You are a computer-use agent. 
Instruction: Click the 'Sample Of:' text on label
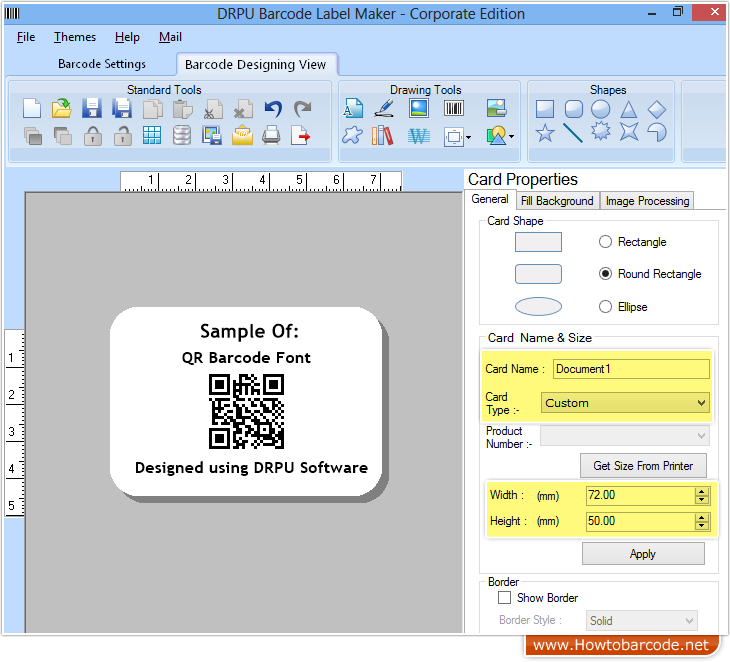click(x=249, y=331)
